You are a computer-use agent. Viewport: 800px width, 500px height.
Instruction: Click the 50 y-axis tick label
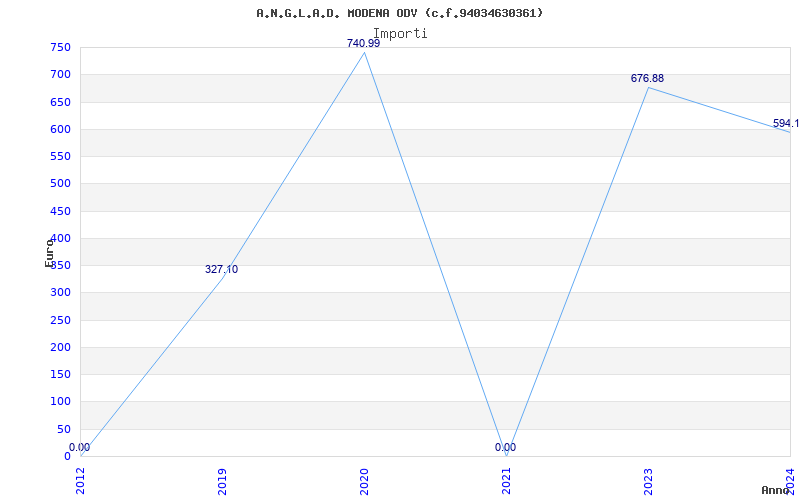click(x=64, y=429)
